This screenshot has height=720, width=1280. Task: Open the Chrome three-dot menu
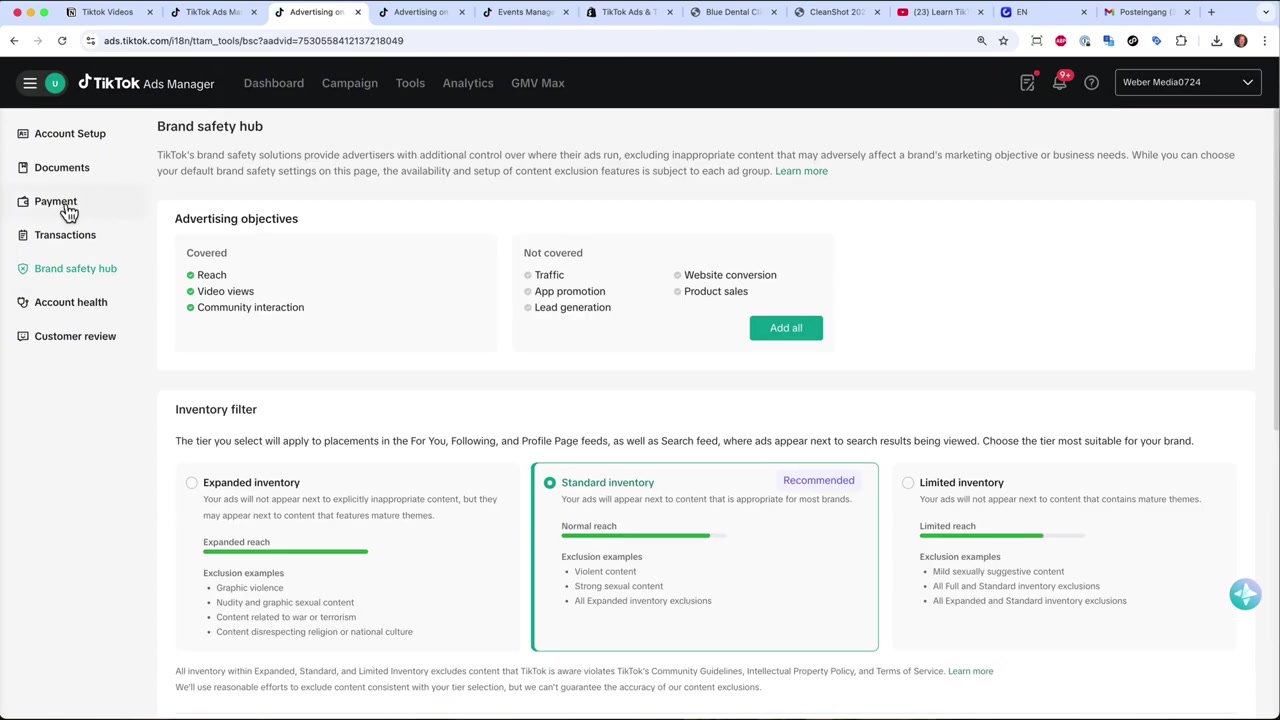pos(1265,41)
